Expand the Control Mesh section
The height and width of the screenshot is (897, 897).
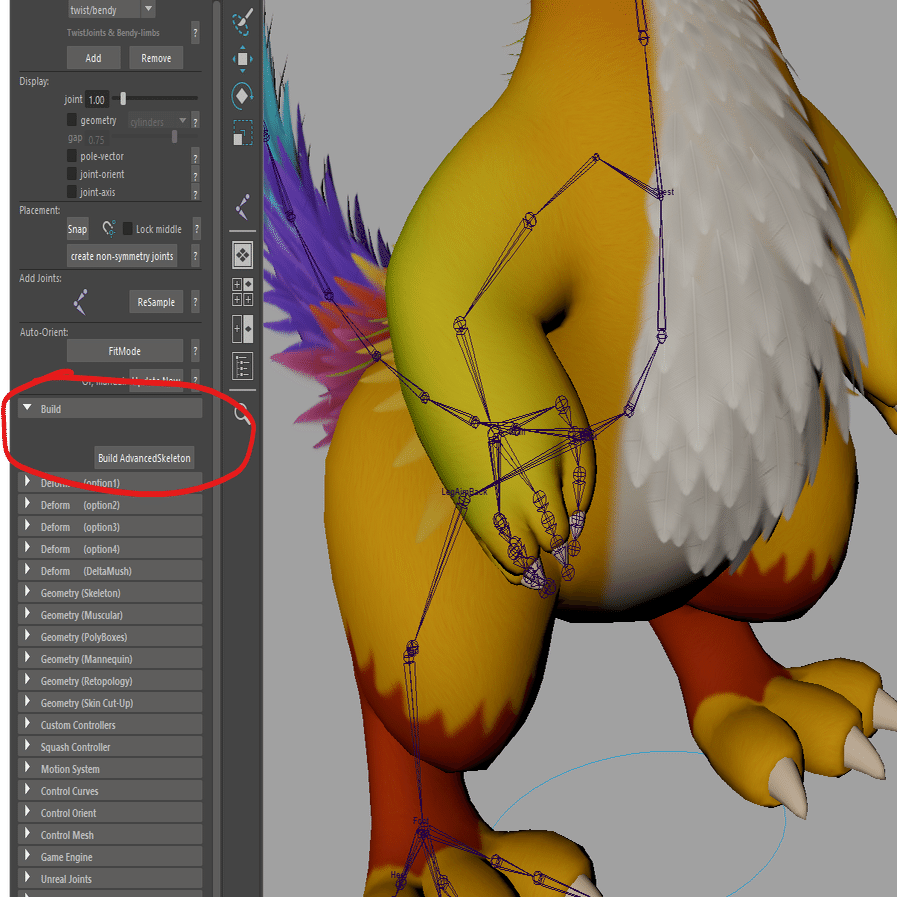pos(110,835)
